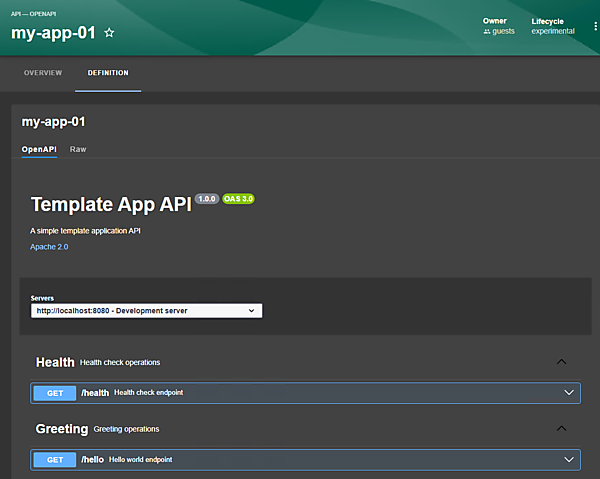Viewport: 600px width, 479px height.
Task: Select the OpenAPI view tab
Action: coord(39,149)
